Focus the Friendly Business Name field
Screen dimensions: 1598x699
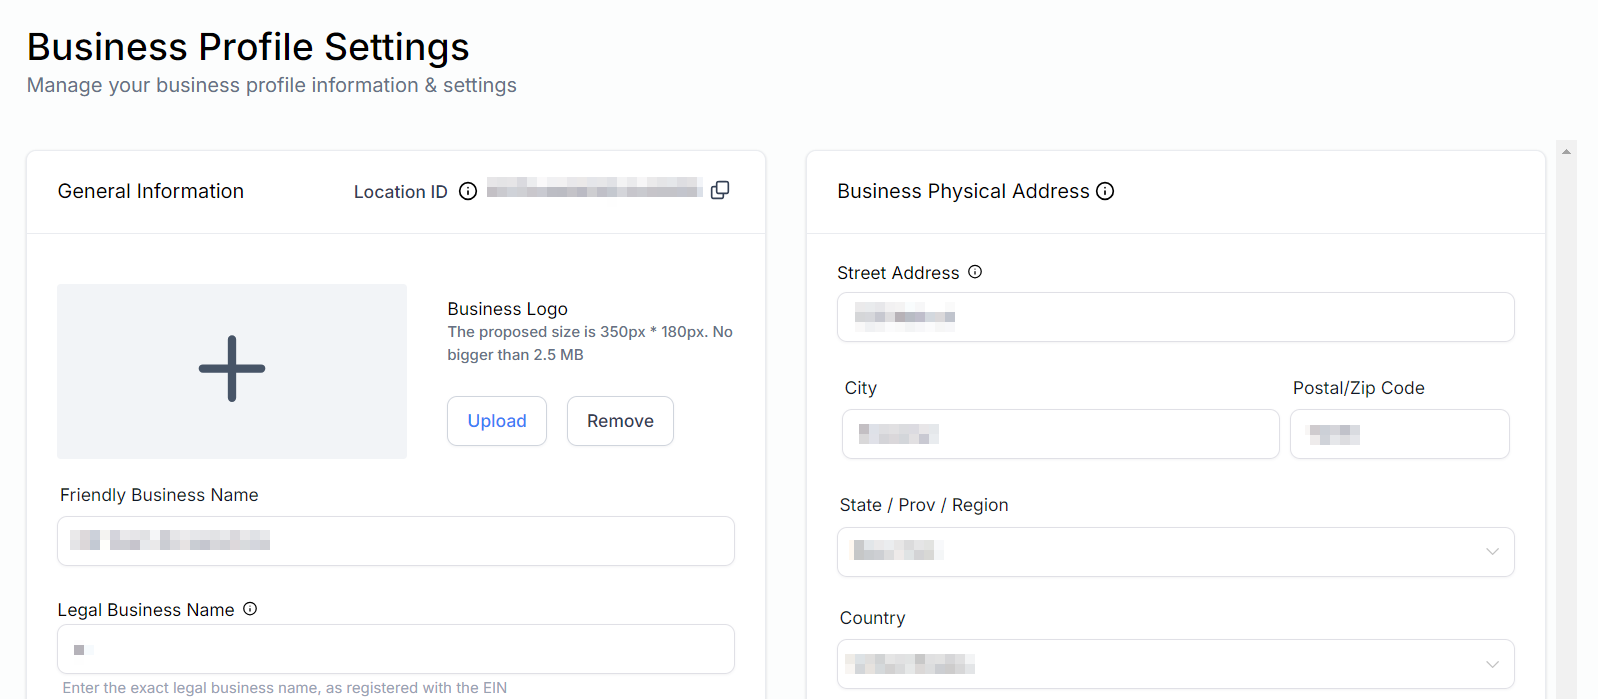click(x=396, y=541)
